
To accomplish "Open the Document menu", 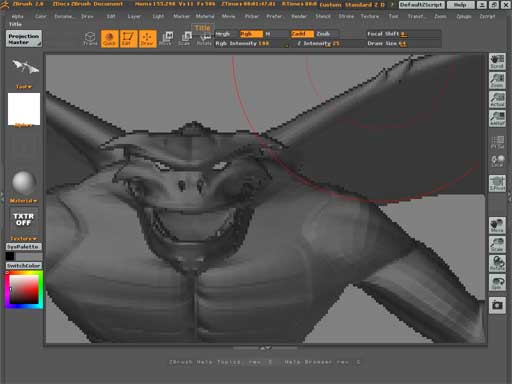I will coord(65,16).
